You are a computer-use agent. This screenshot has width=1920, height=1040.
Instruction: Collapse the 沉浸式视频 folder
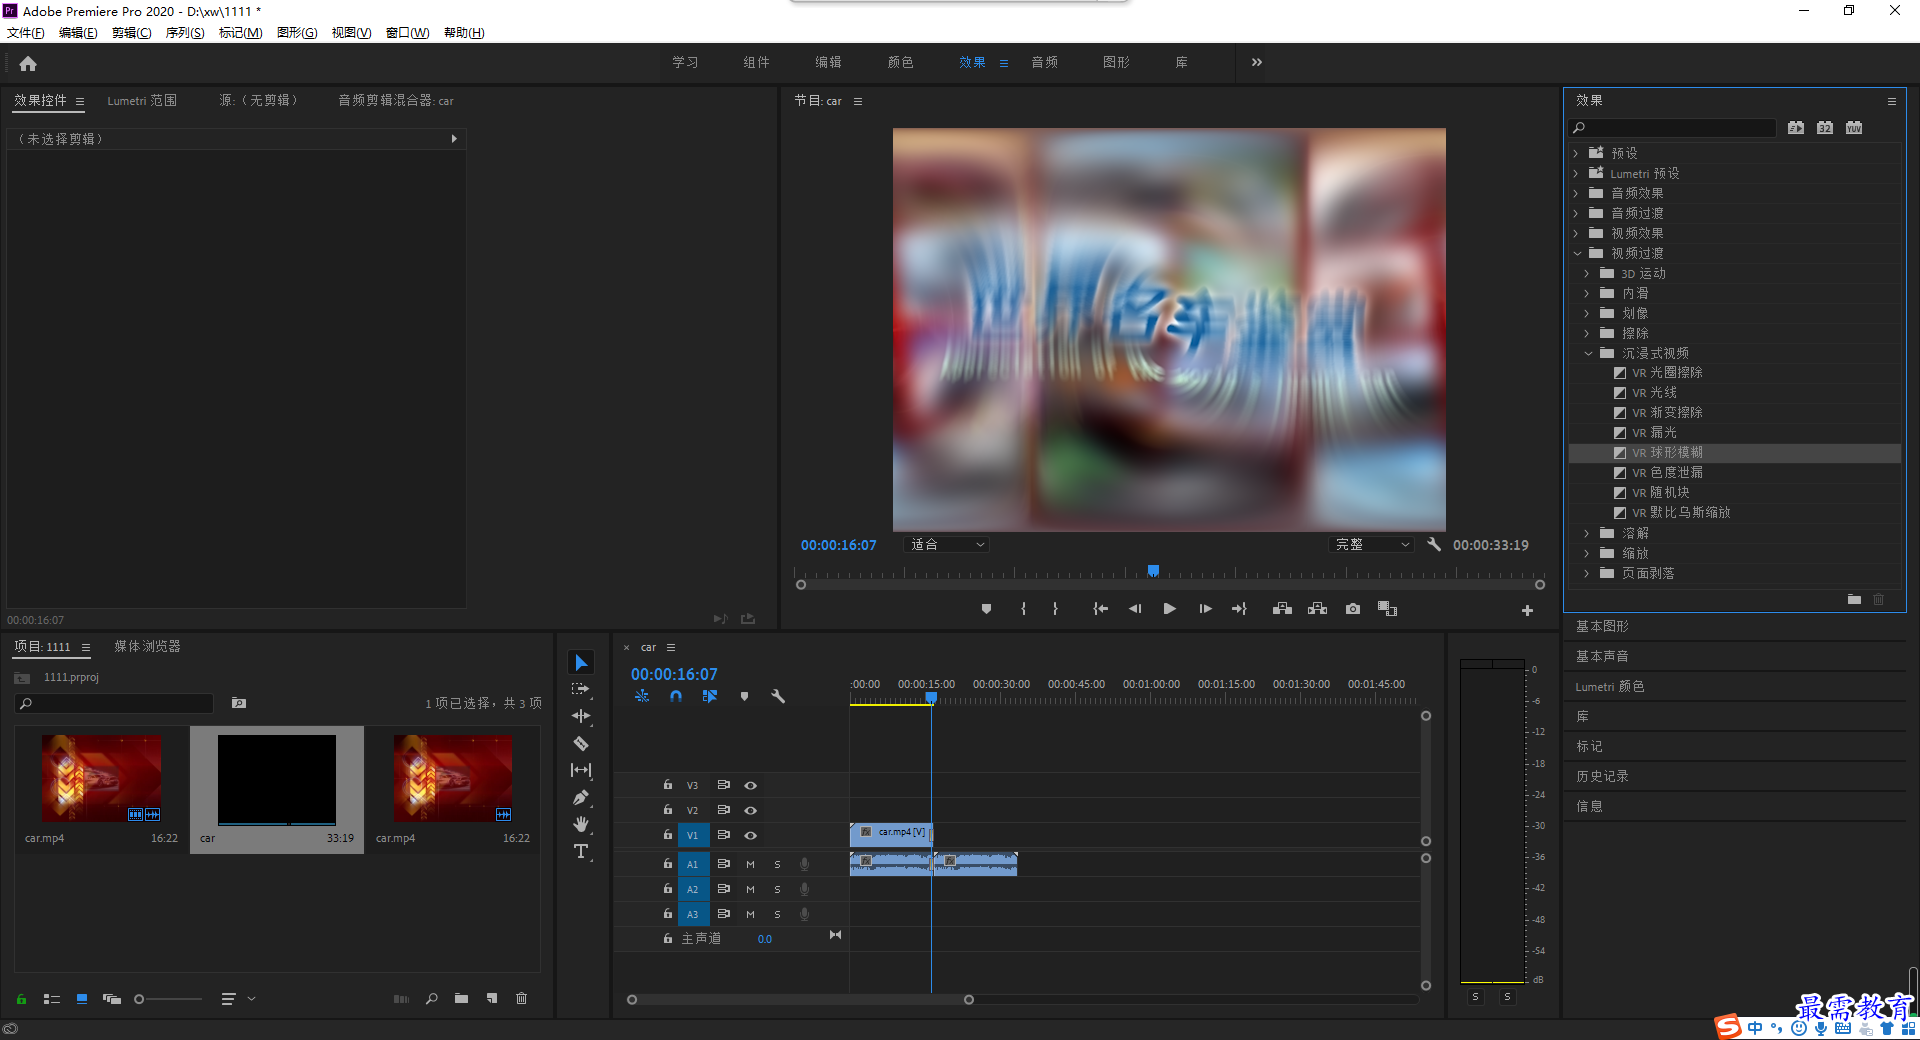(x=1587, y=353)
